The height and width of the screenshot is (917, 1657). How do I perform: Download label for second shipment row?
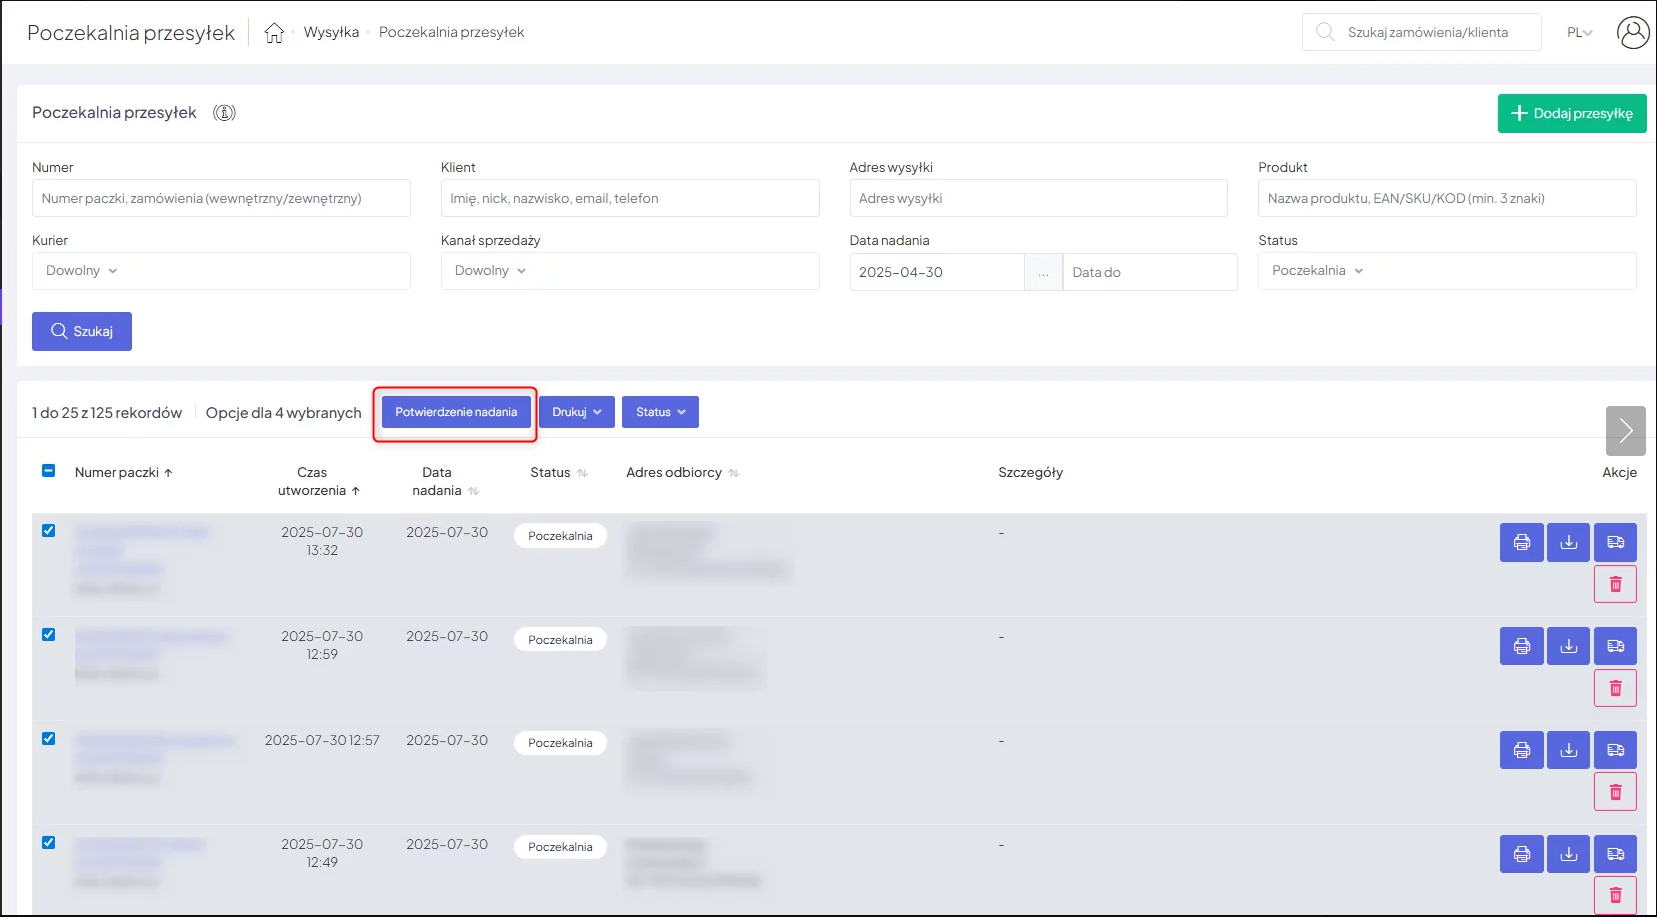1568,646
